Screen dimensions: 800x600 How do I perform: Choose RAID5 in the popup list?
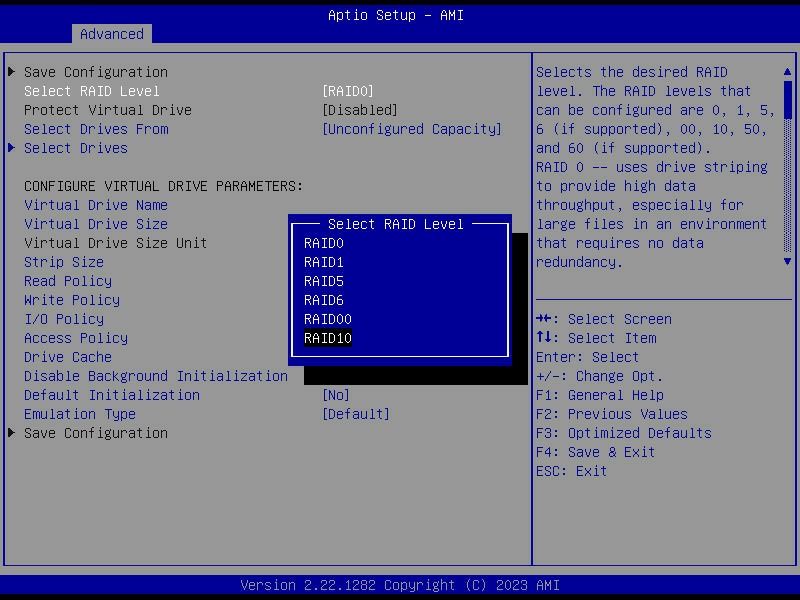tap(324, 281)
